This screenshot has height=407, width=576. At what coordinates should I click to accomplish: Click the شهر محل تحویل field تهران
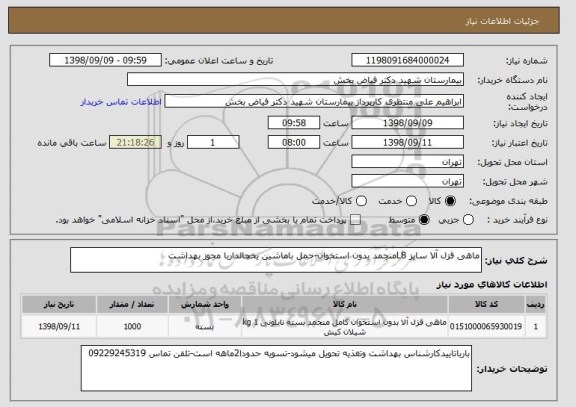[x=407, y=181]
